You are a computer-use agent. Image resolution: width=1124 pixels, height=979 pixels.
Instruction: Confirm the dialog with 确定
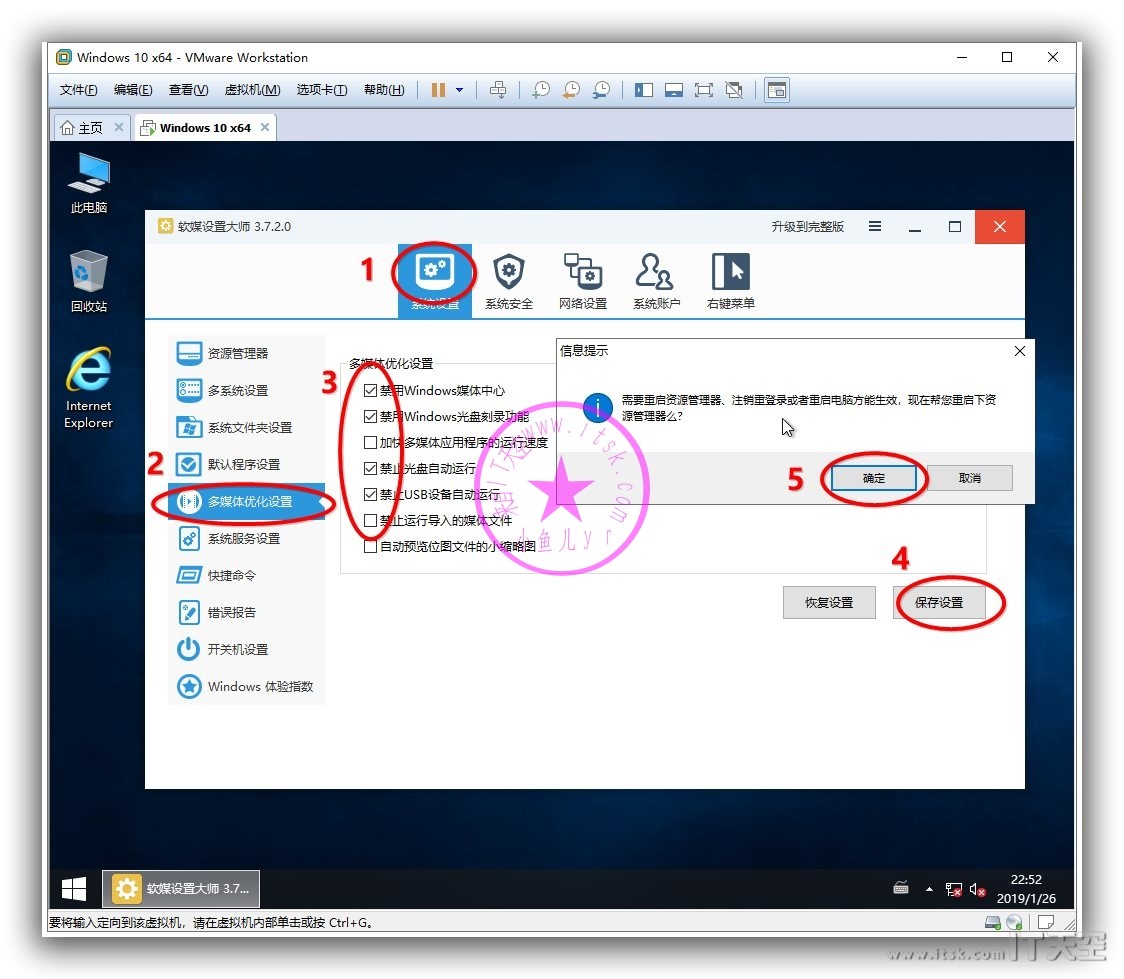tap(874, 478)
